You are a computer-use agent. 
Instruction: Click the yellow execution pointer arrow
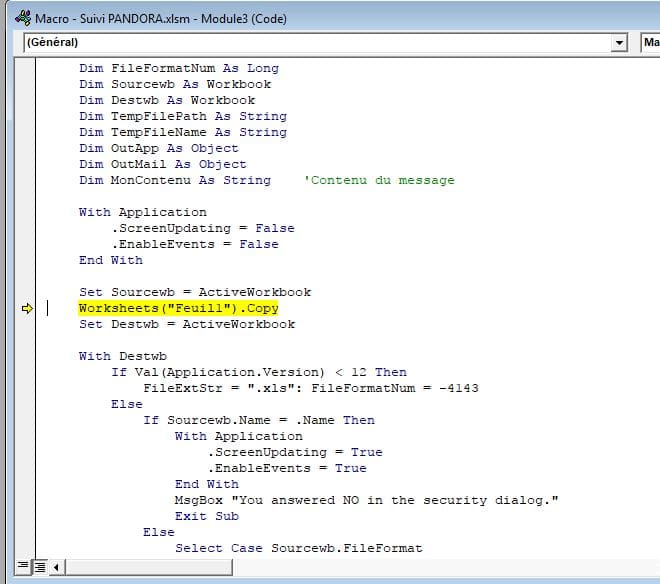tap(27, 309)
